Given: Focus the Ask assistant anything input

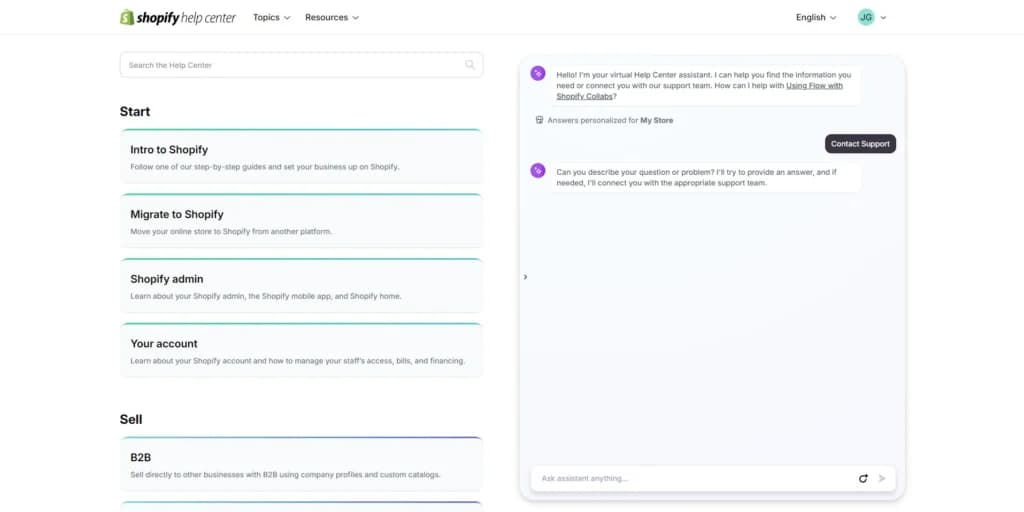Looking at the screenshot, I should pyautogui.click(x=696, y=479).
